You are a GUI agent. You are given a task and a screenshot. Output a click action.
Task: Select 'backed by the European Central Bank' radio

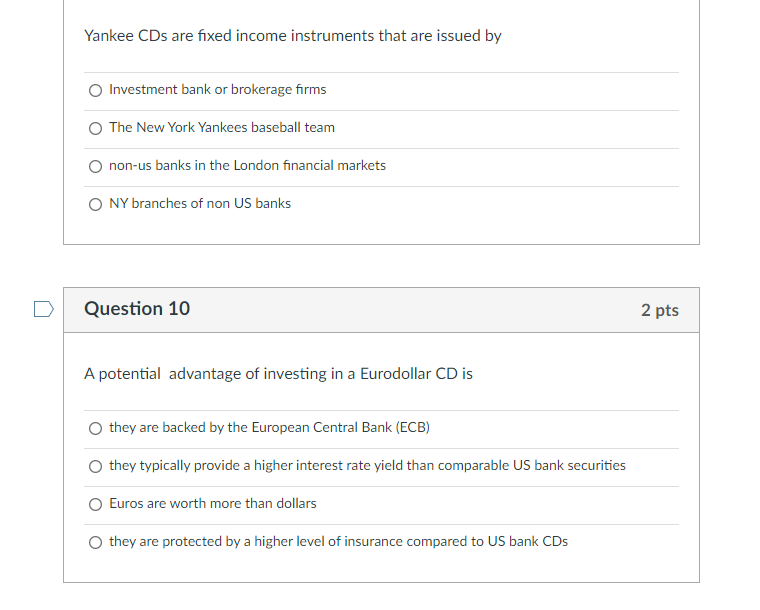[x=95, y=428]
